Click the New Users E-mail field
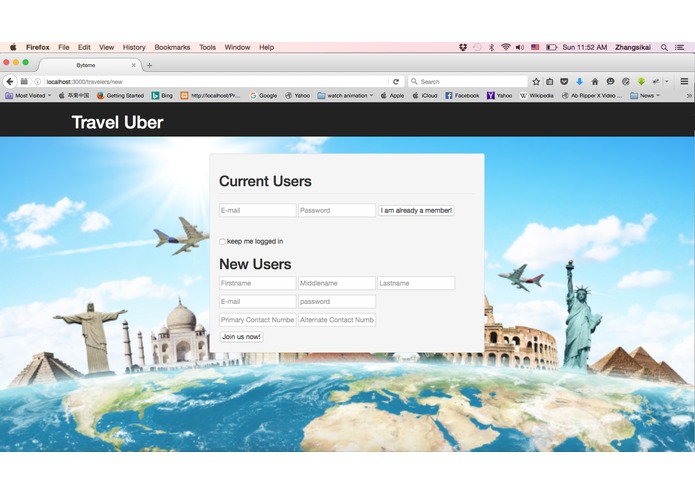Viewport: 695px width, 494px height. tap(258, 302)
